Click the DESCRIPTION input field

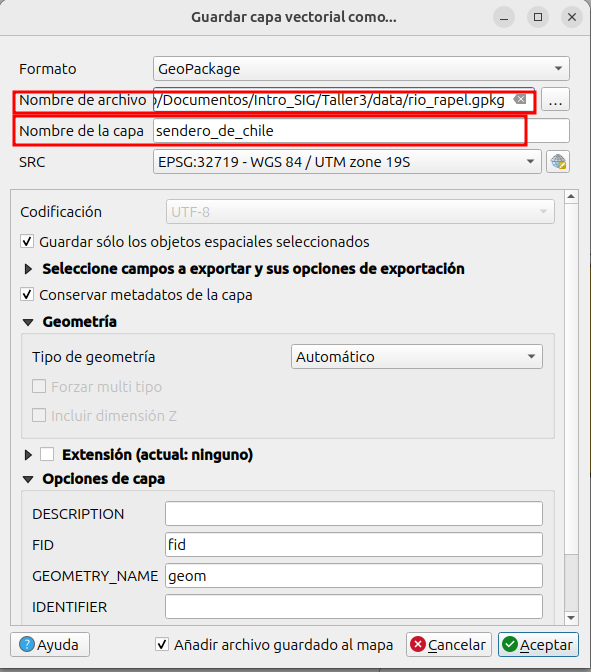coord(354,513)
